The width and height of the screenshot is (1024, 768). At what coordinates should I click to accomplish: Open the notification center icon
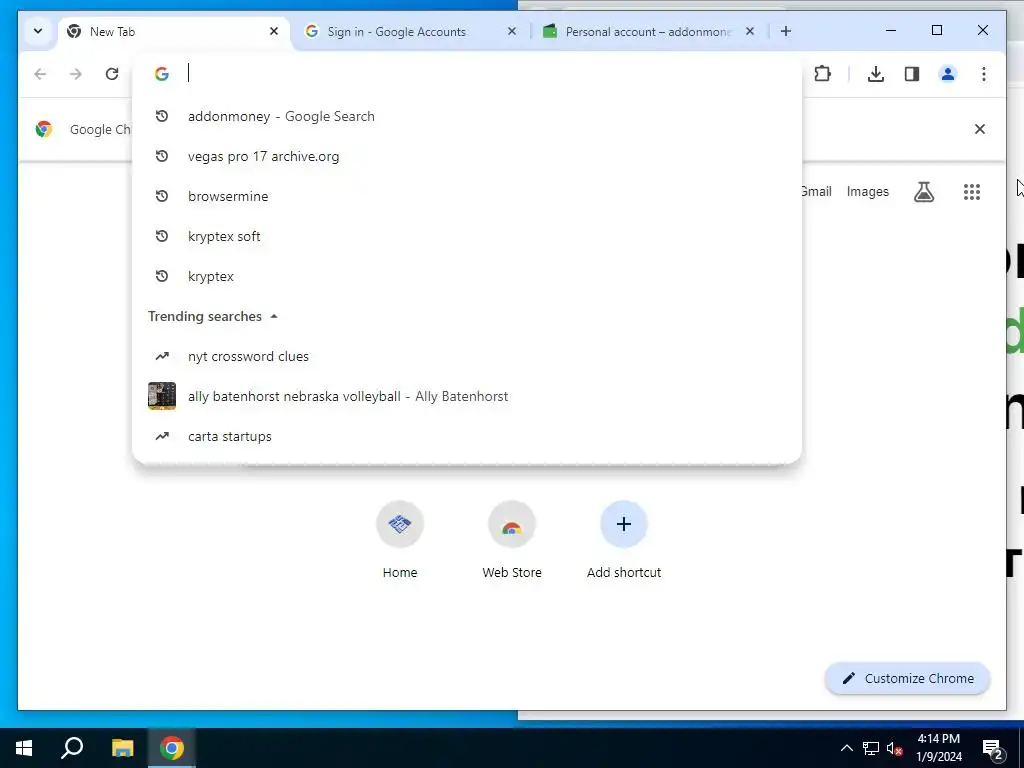pyautogui.click(x=993, y=748)
